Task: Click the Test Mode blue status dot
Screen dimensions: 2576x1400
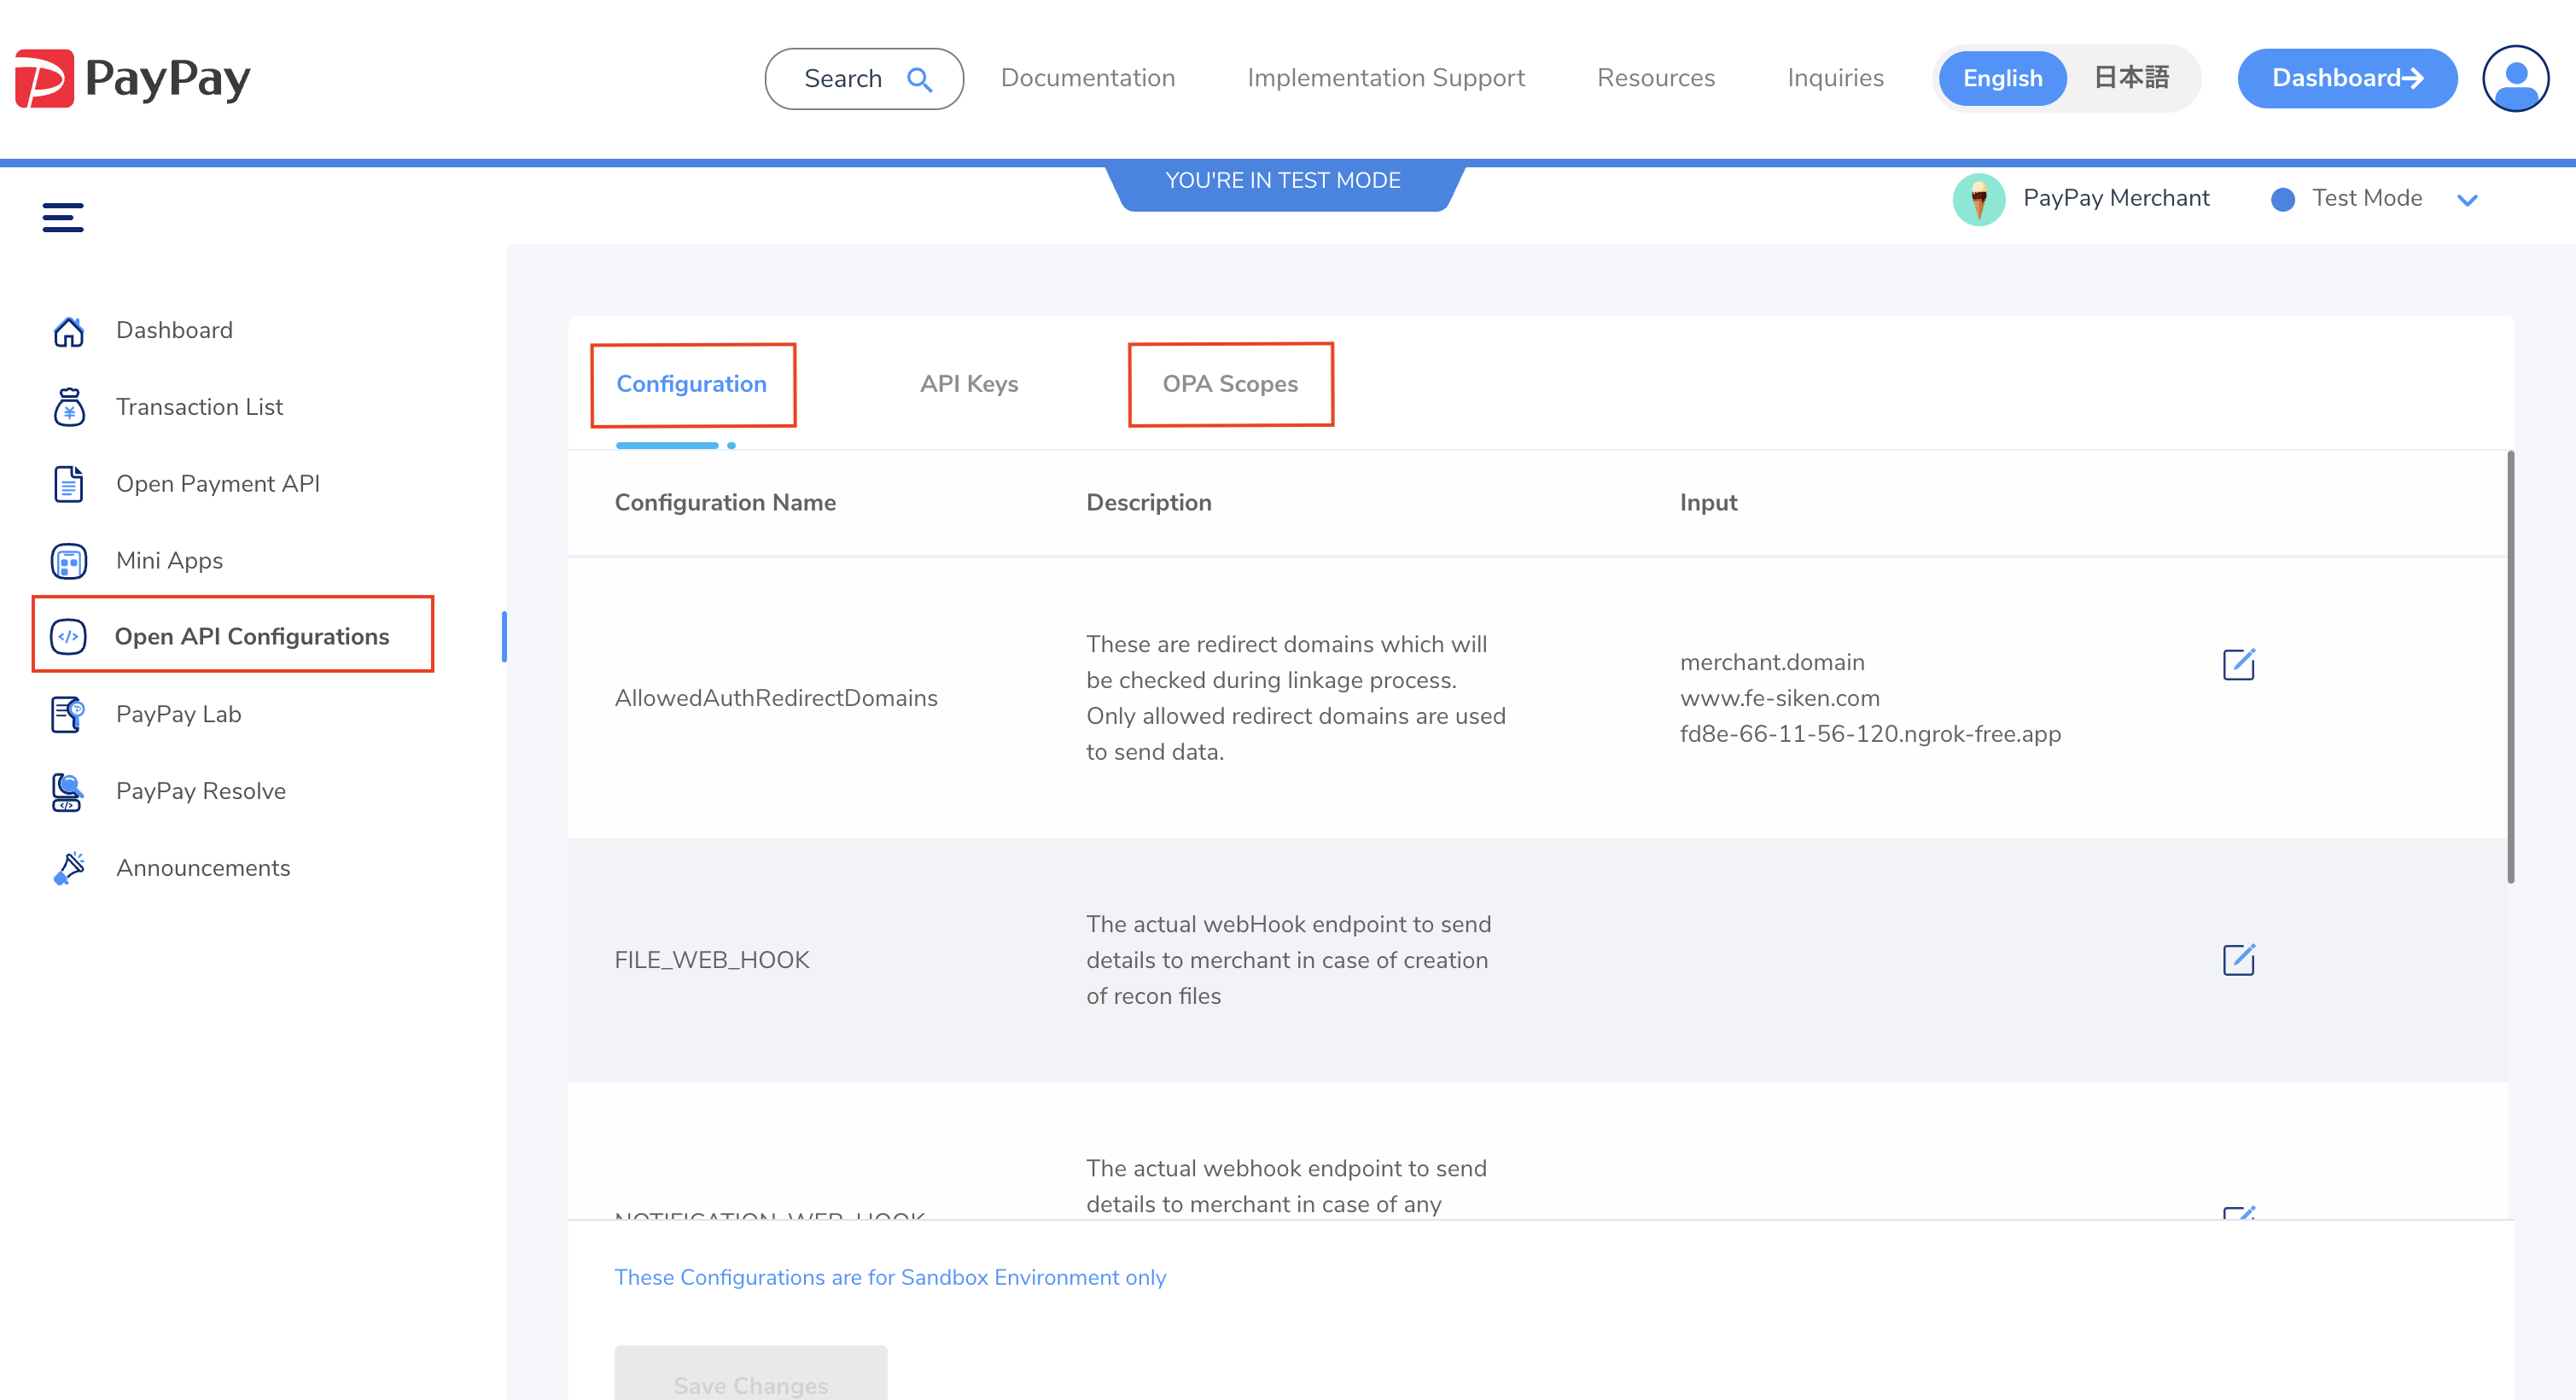Action: (2283, 199)
